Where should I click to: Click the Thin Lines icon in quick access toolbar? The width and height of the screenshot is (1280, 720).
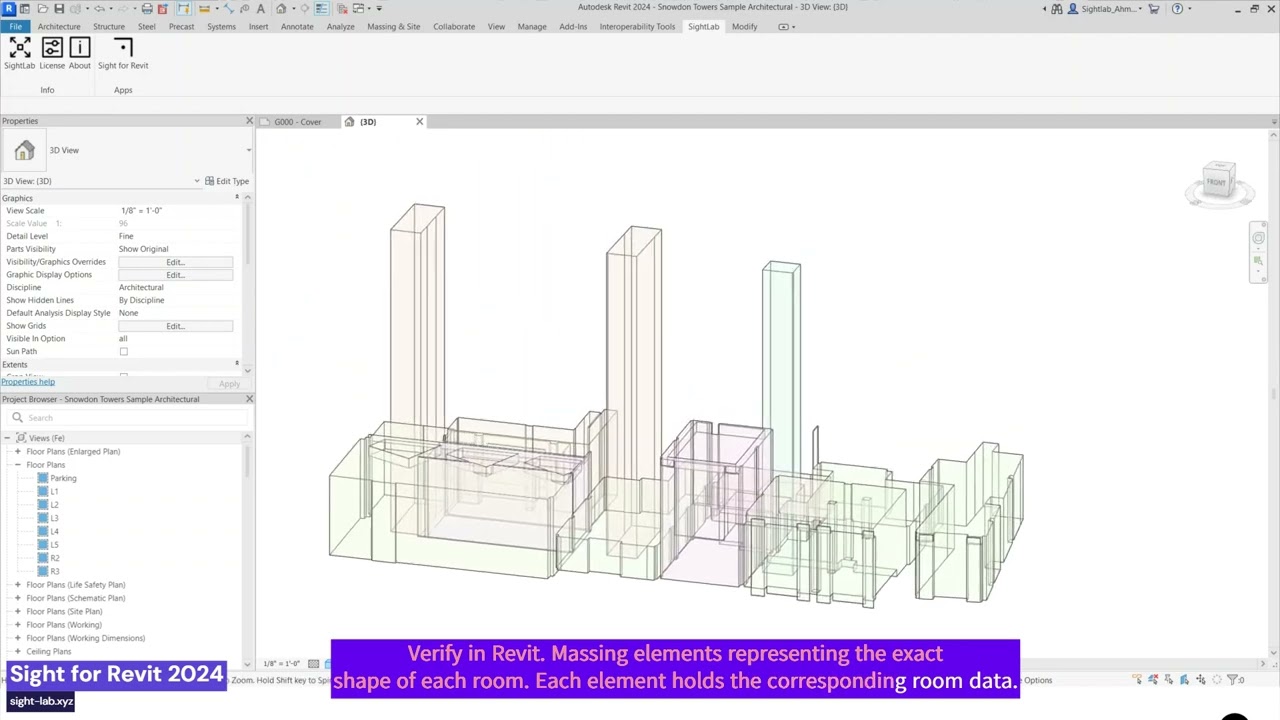[x=321, y=8]
